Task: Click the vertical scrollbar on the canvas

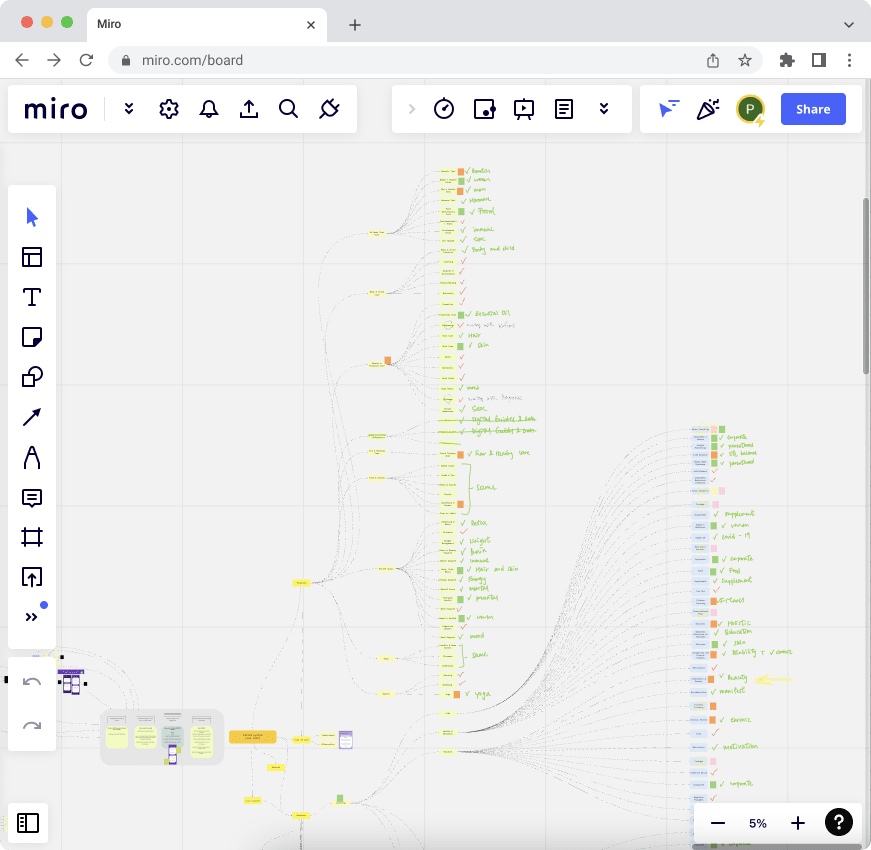Action: [x=865, y=287]
